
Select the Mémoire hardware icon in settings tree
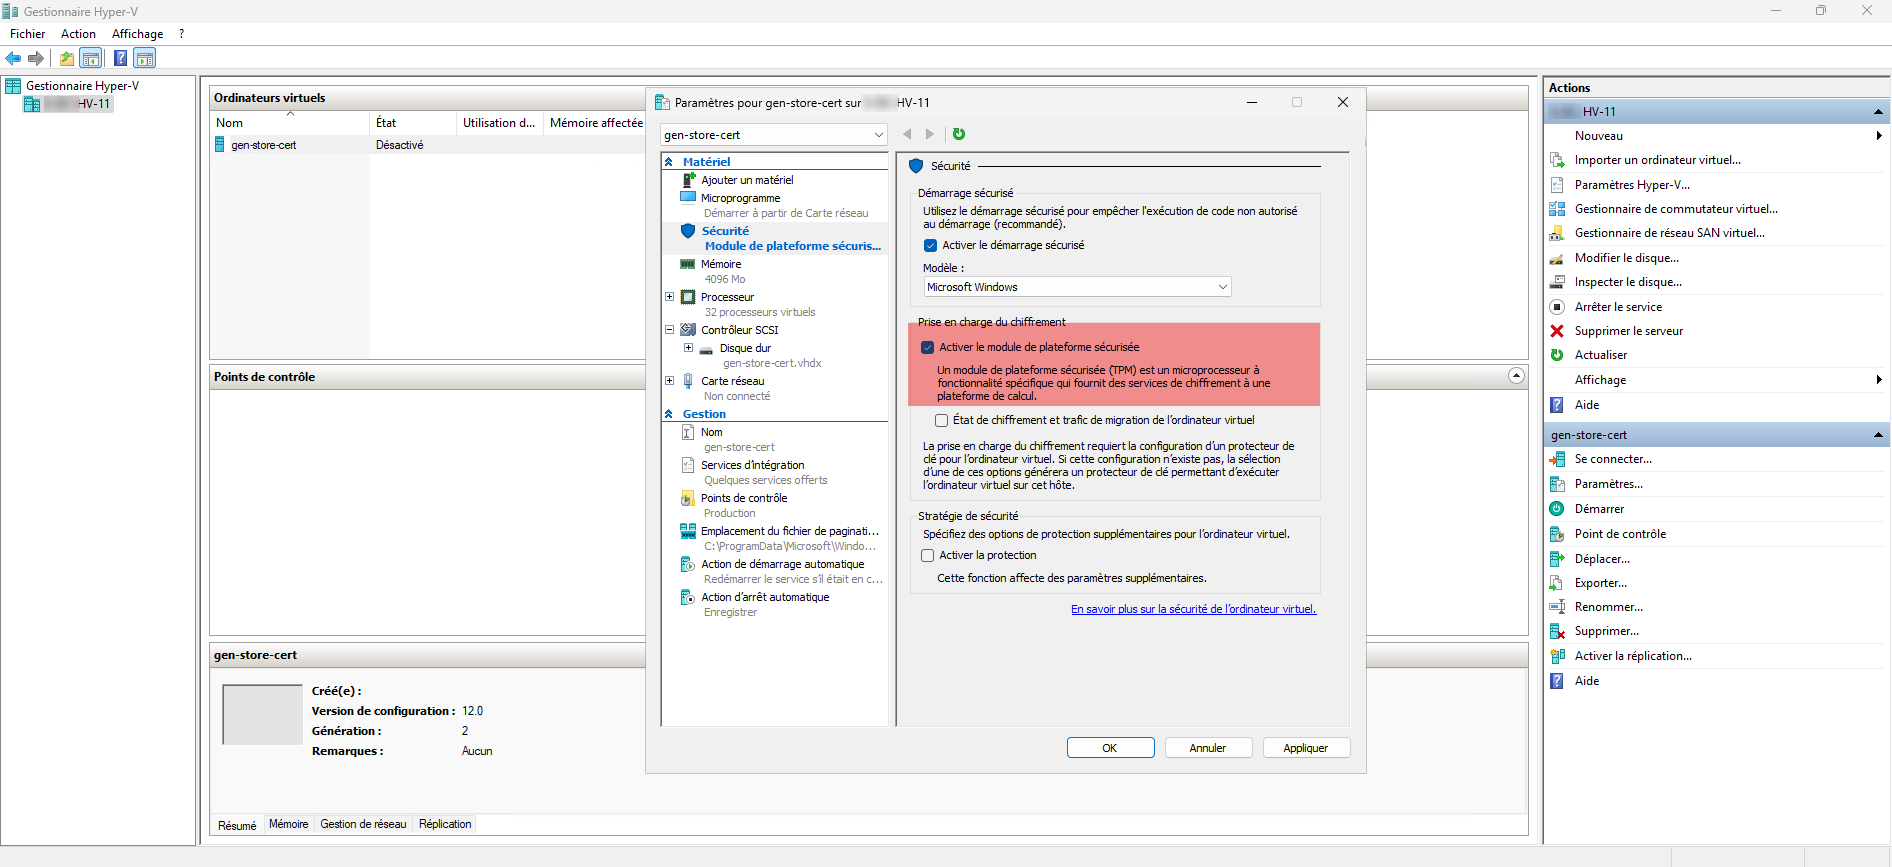(688, 264)
